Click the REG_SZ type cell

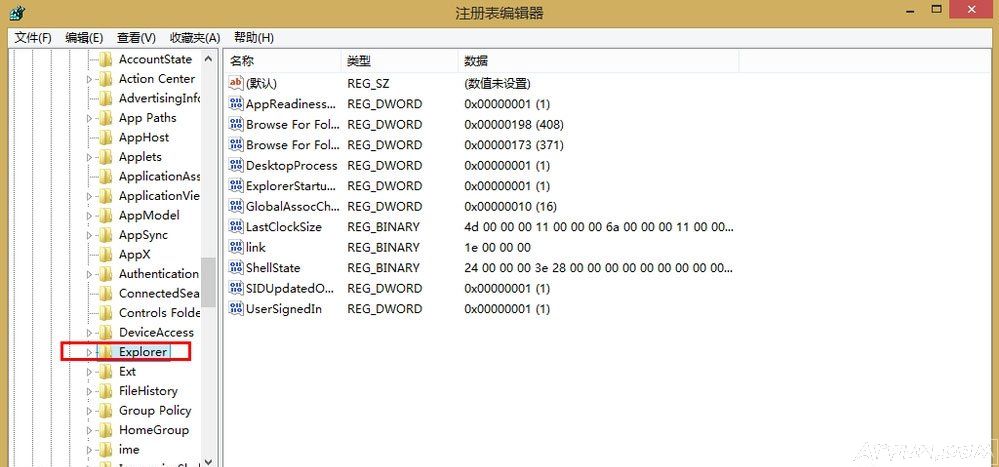pos(368,83)
